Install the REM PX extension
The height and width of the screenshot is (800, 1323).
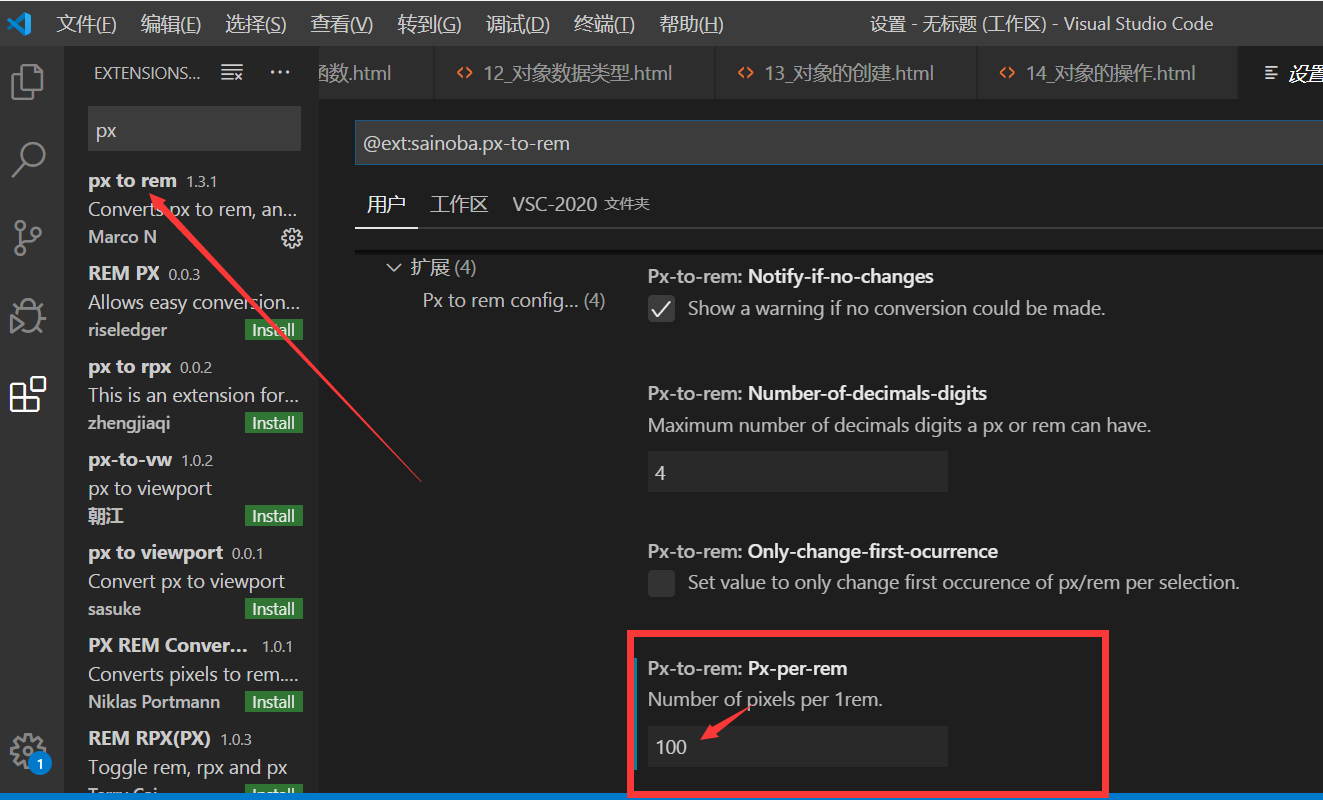(x=273, y=330)
